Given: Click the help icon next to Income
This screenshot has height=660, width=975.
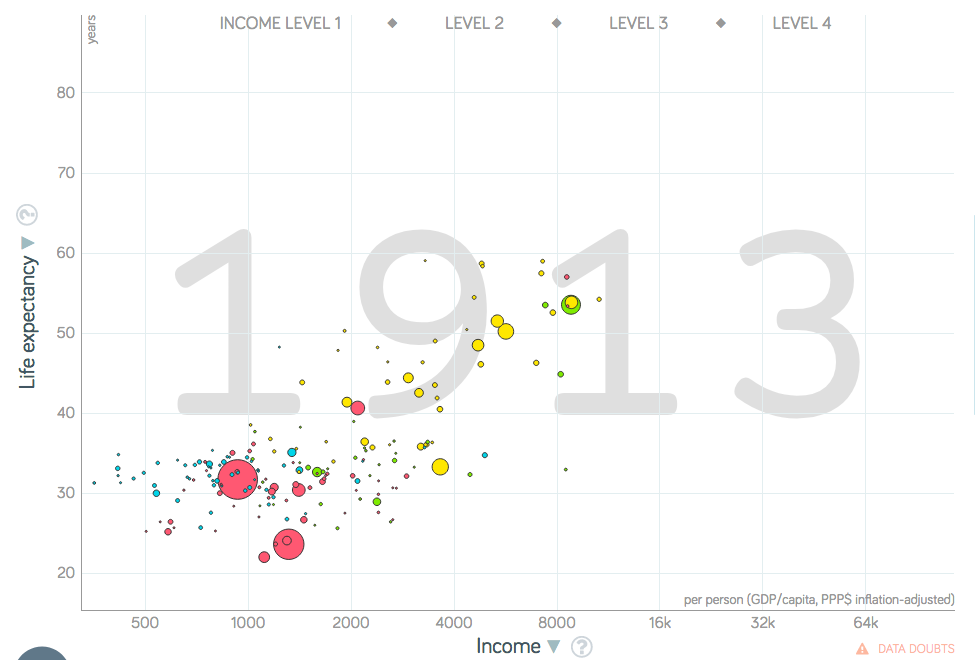Looking at the screenshot, I should [581, 647].
